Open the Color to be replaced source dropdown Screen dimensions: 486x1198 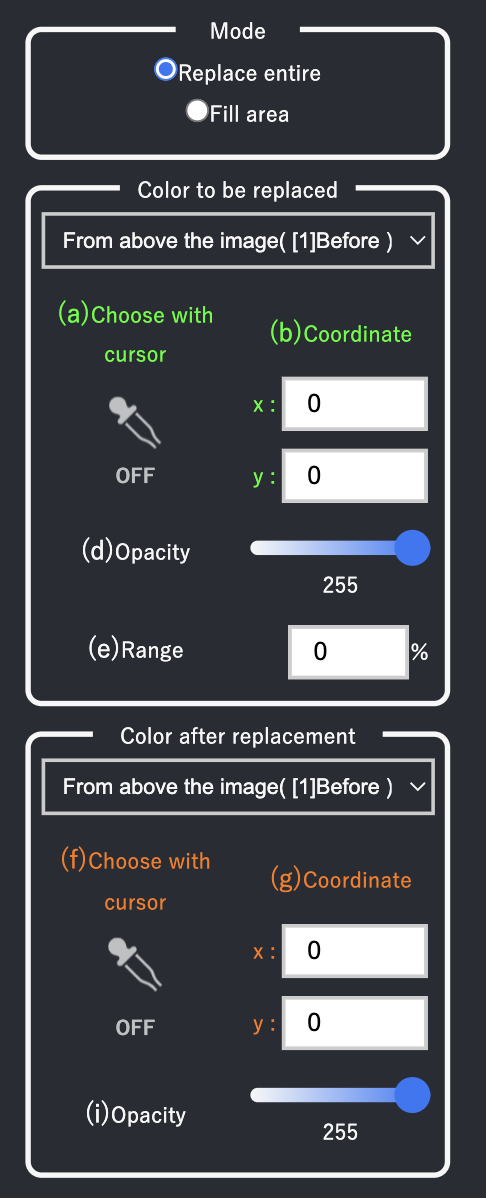238,241
